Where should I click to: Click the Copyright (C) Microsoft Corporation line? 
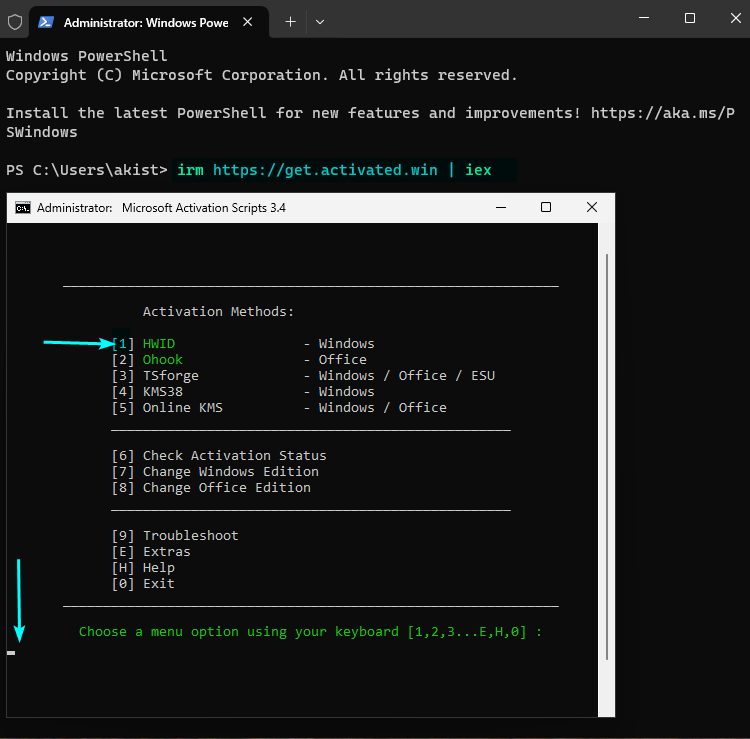point(262,75)
